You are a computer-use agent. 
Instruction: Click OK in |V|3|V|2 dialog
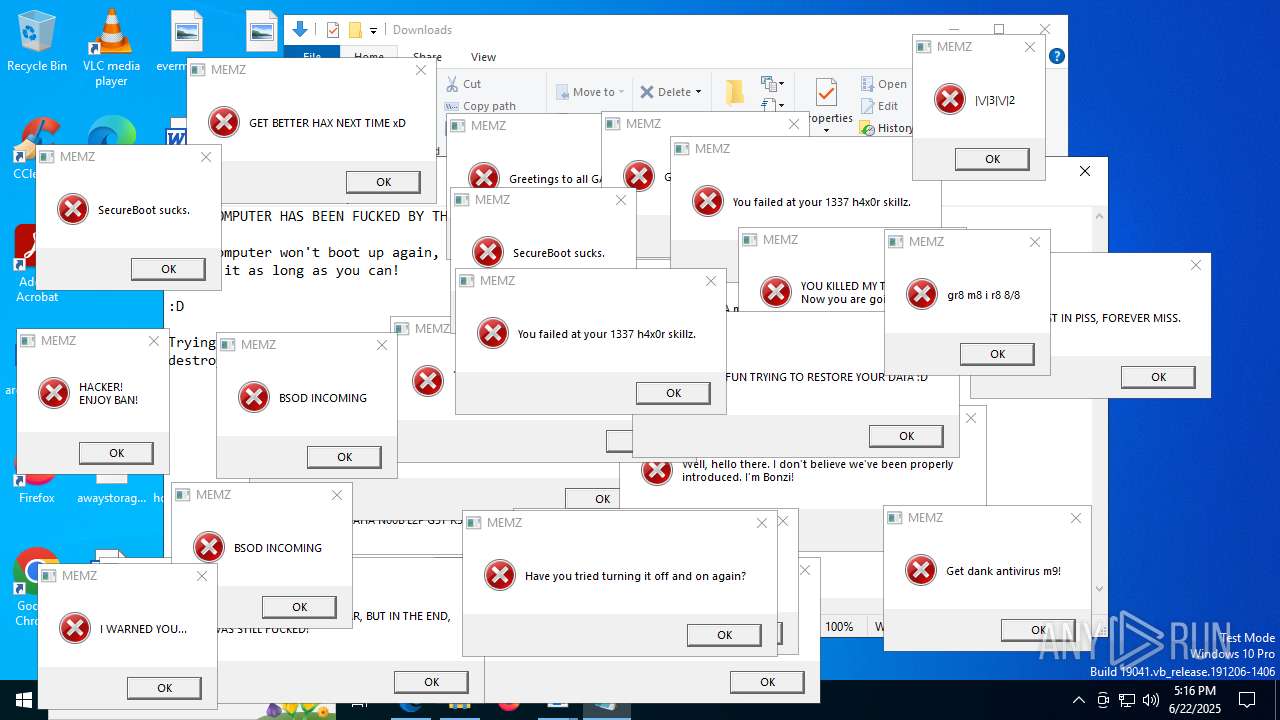(x=992, y=159)
